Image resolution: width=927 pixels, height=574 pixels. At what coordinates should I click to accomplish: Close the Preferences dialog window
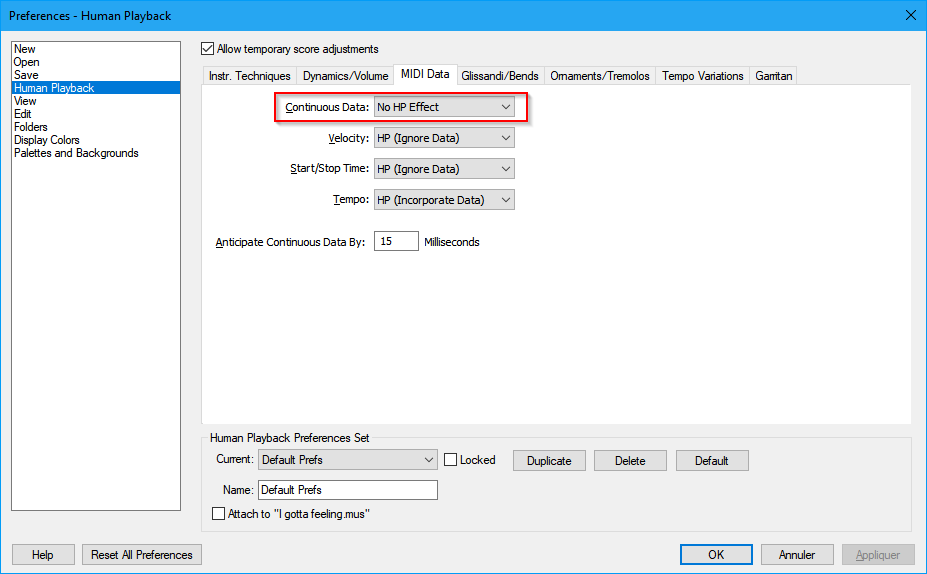[x=909, y=15]
